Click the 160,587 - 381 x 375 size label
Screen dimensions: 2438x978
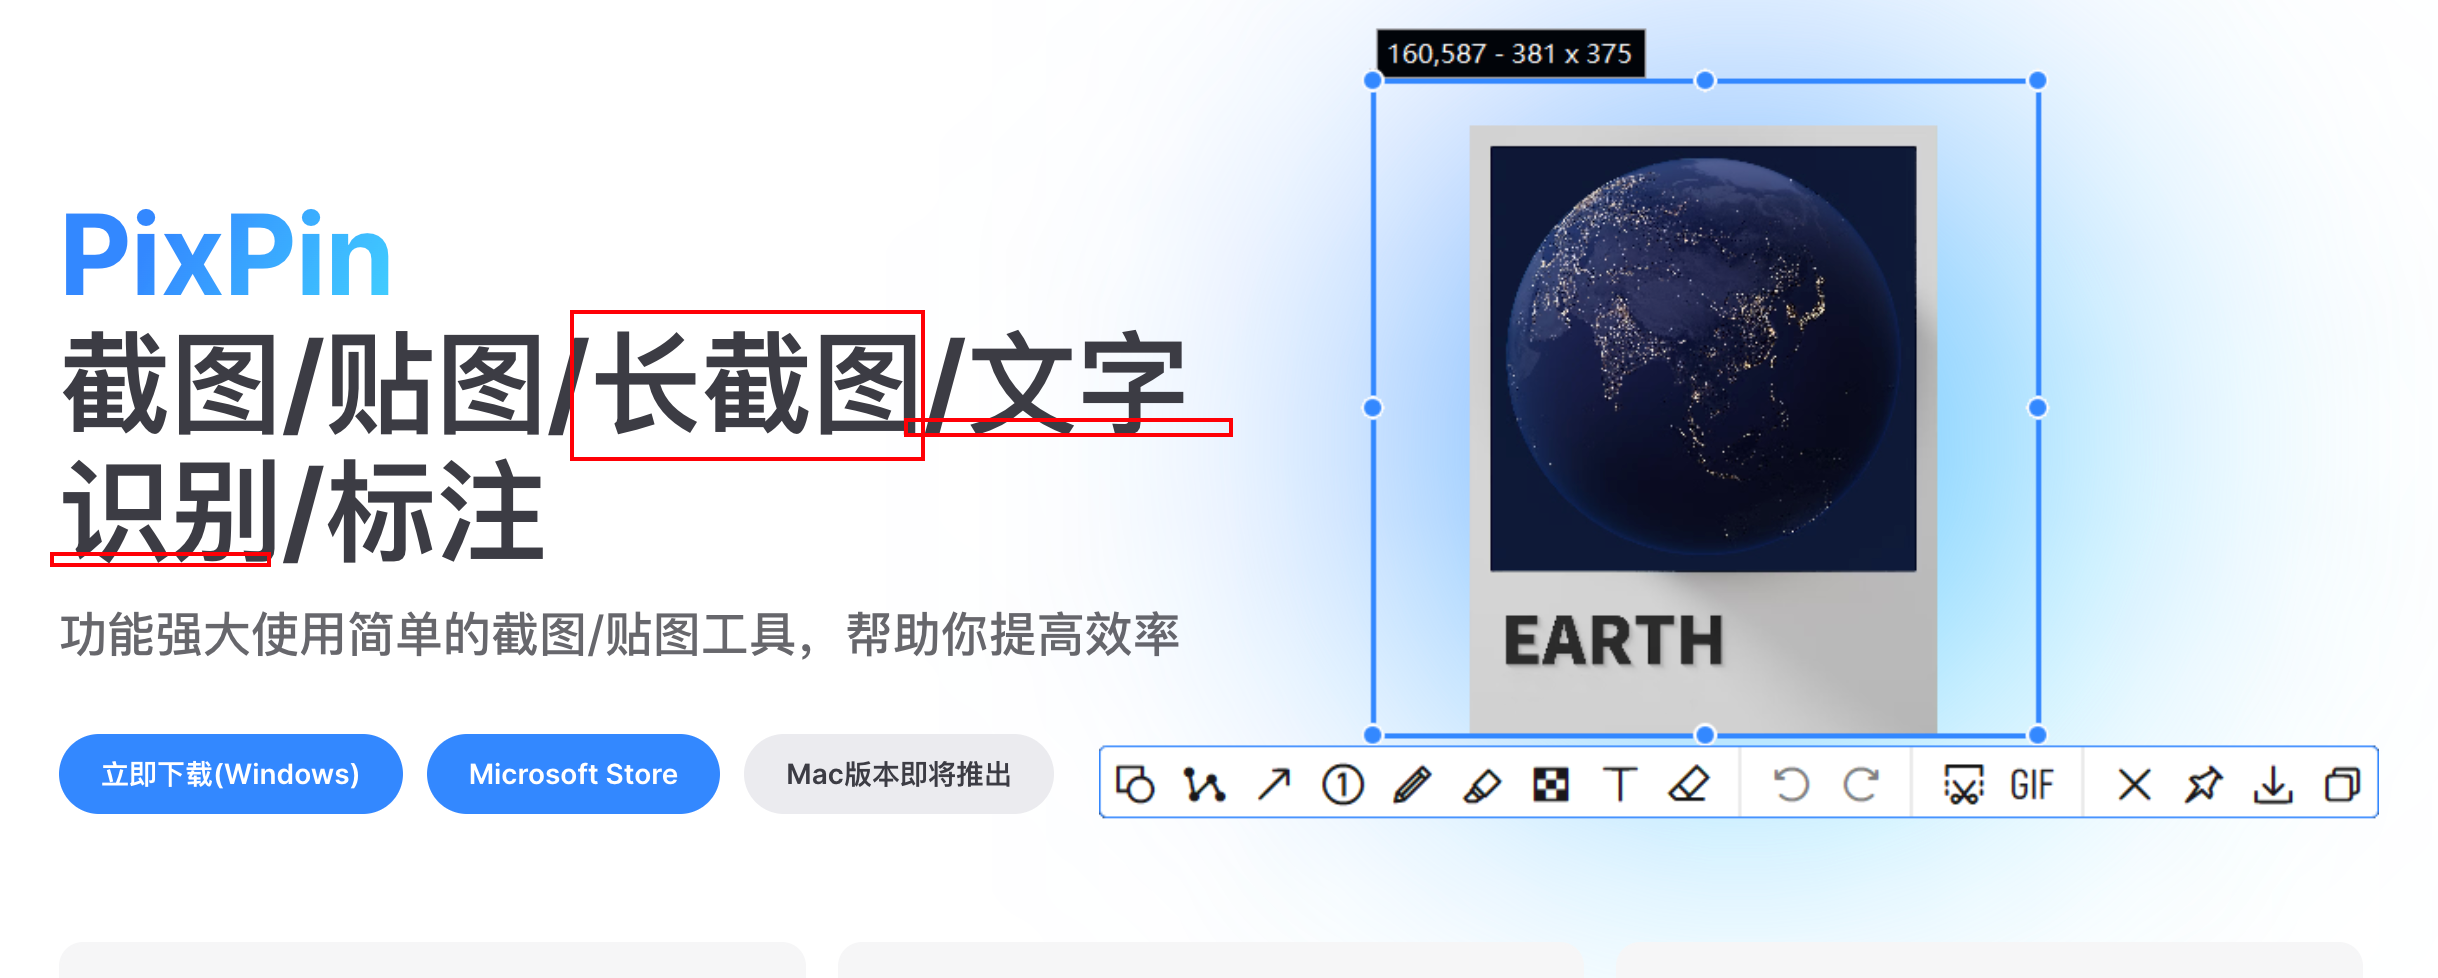click(x=1510, y=54)
